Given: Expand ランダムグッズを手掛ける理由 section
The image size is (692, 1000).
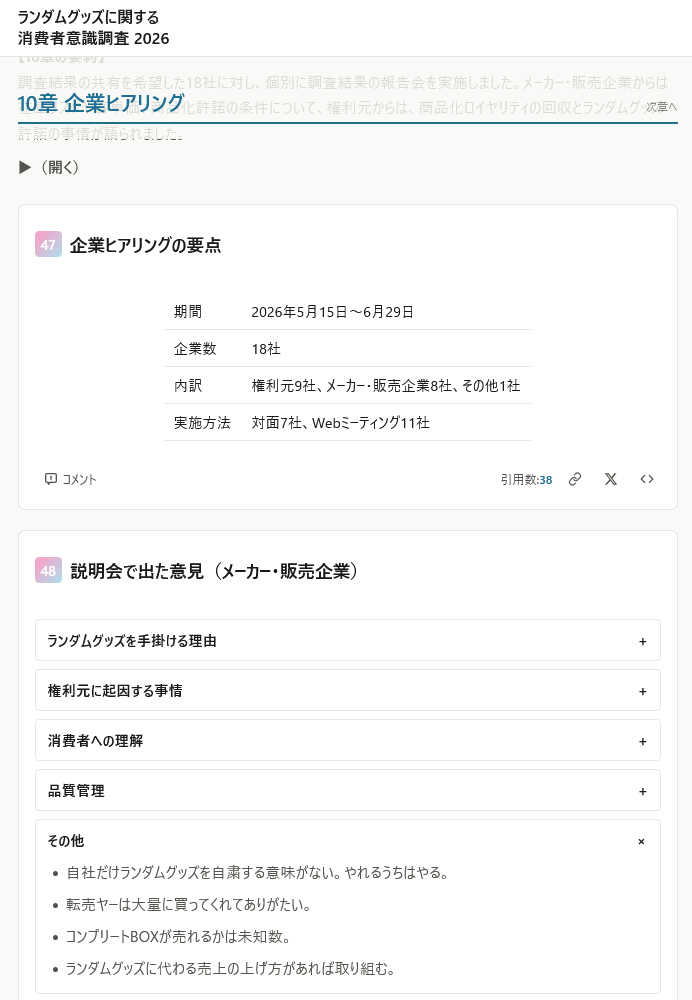Looking at the screenshot, I should point(348,640).
